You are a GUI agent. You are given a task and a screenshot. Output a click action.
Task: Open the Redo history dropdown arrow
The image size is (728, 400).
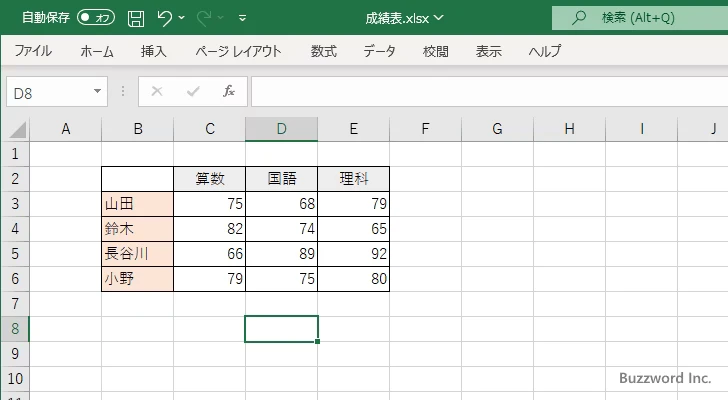pos(221,18)
